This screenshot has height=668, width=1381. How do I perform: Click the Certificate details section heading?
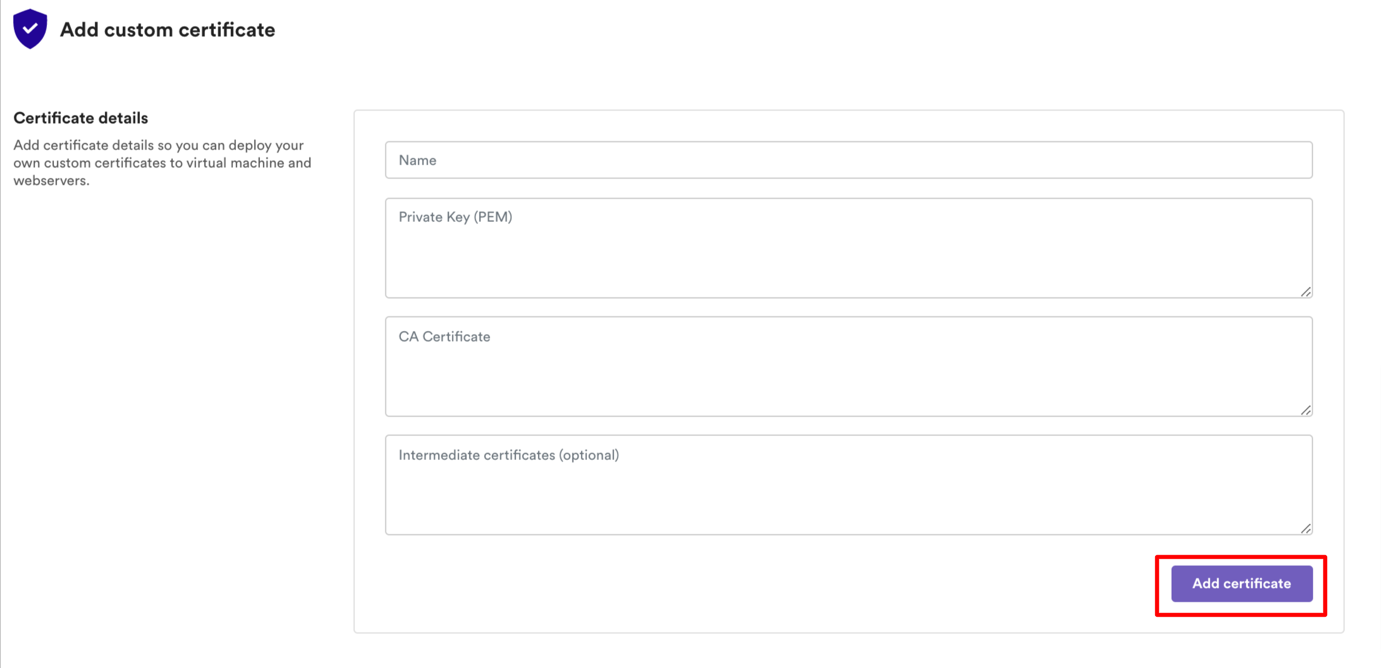[x=80, y=118]
